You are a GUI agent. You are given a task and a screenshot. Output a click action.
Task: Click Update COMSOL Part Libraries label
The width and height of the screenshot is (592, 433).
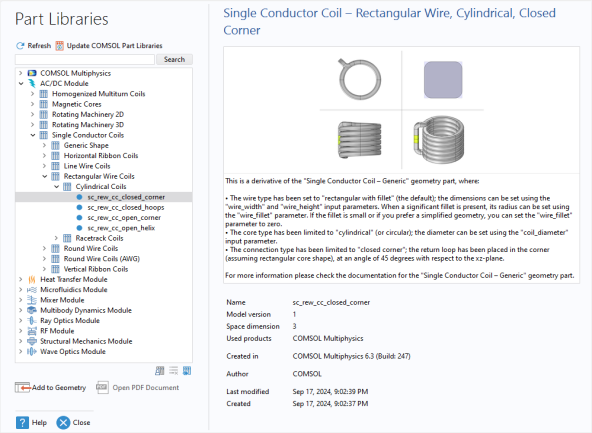(114, 46)
